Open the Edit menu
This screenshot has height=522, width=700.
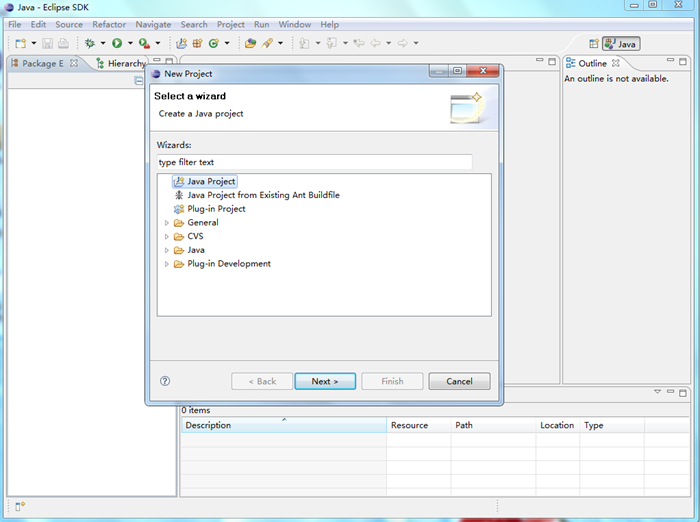coord(38,25)
